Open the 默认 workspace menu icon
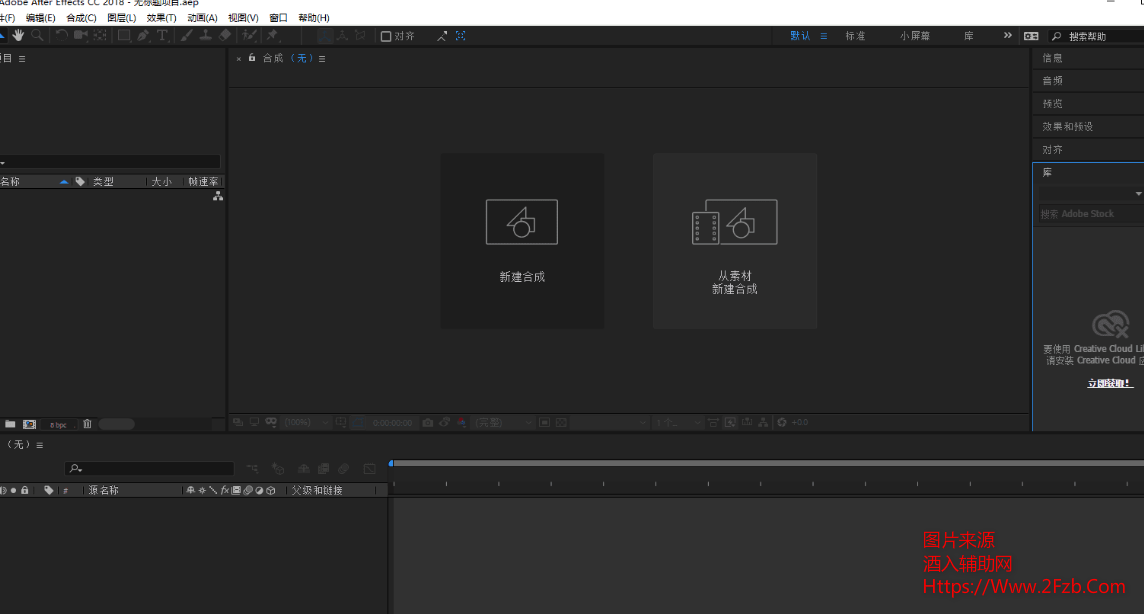Screen dimensions: 1144x614 click(824, 36)
